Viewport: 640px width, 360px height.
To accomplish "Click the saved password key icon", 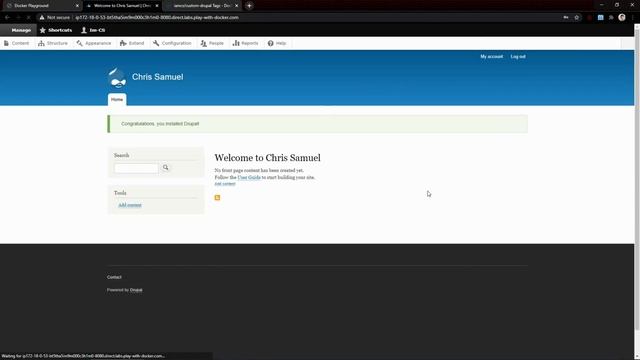I will [x=566, y=18].
